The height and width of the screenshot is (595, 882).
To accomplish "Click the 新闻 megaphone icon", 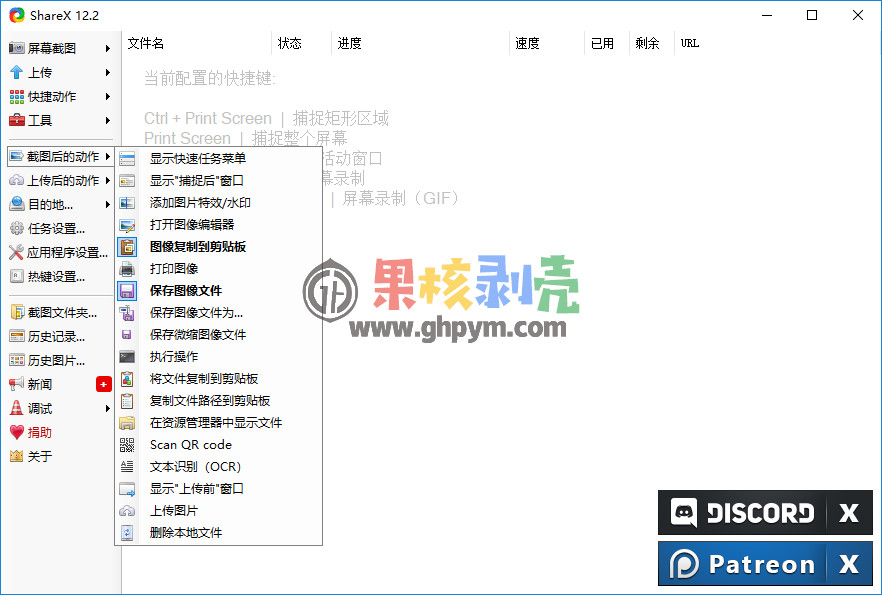I will coord(16,384).
